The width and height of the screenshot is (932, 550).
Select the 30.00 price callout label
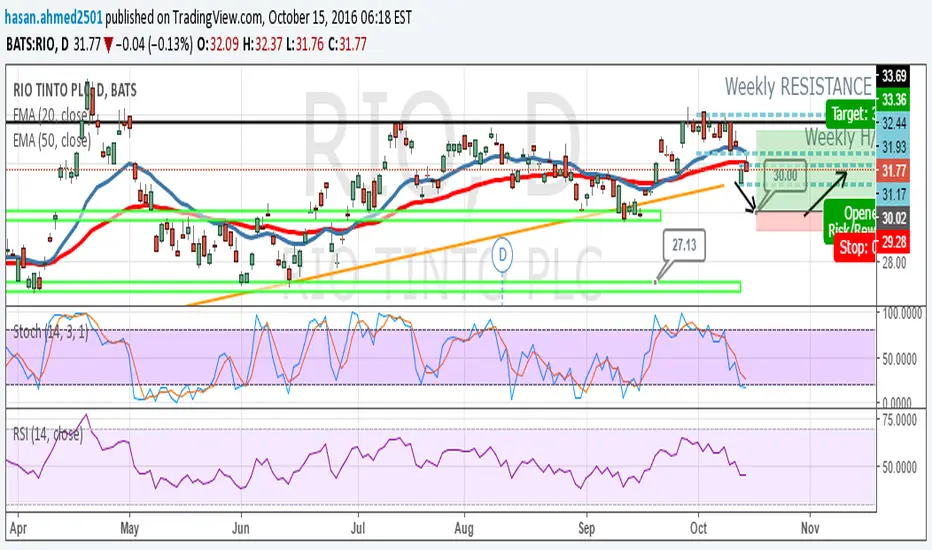pyautogui.click(x=785, y=175)
